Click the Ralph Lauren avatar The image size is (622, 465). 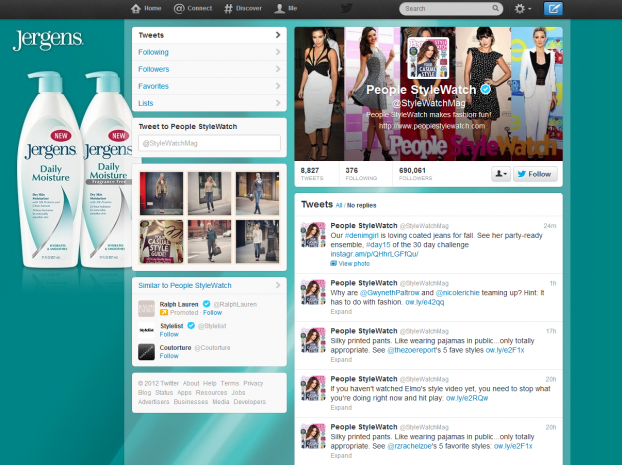(x=146, y=308)
